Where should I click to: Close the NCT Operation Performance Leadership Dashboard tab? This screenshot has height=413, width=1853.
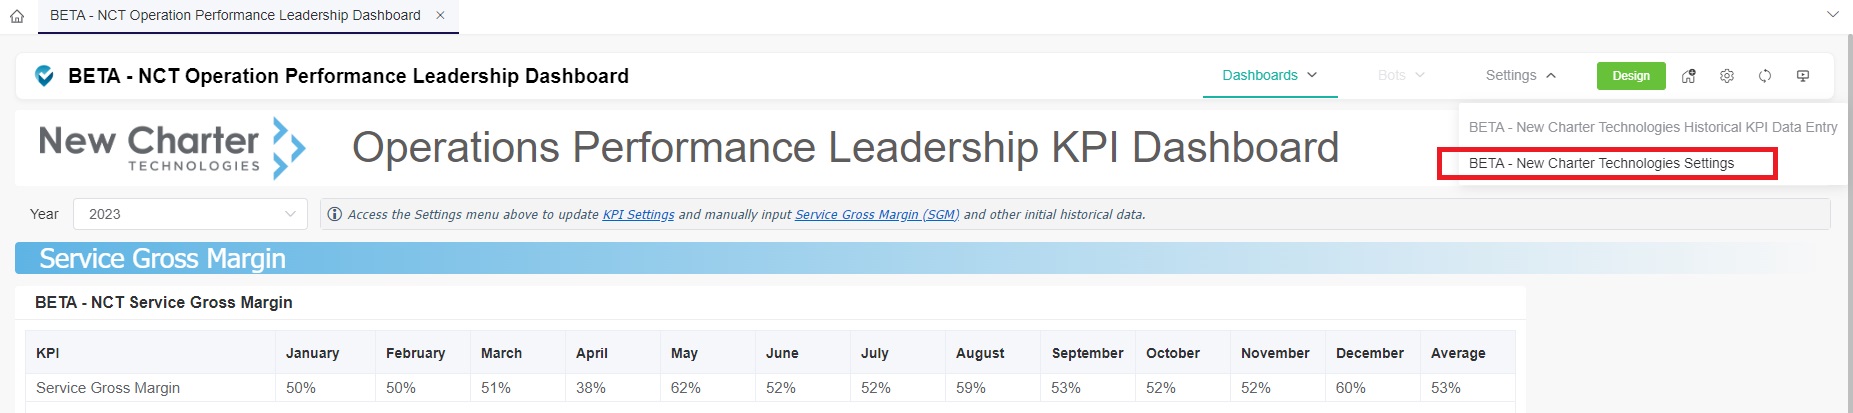click(440, 16)
